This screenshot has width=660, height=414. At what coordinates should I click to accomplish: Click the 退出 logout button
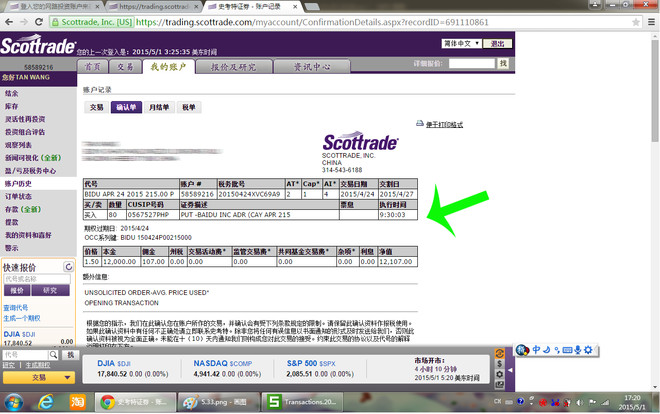(x=497, y=43)
